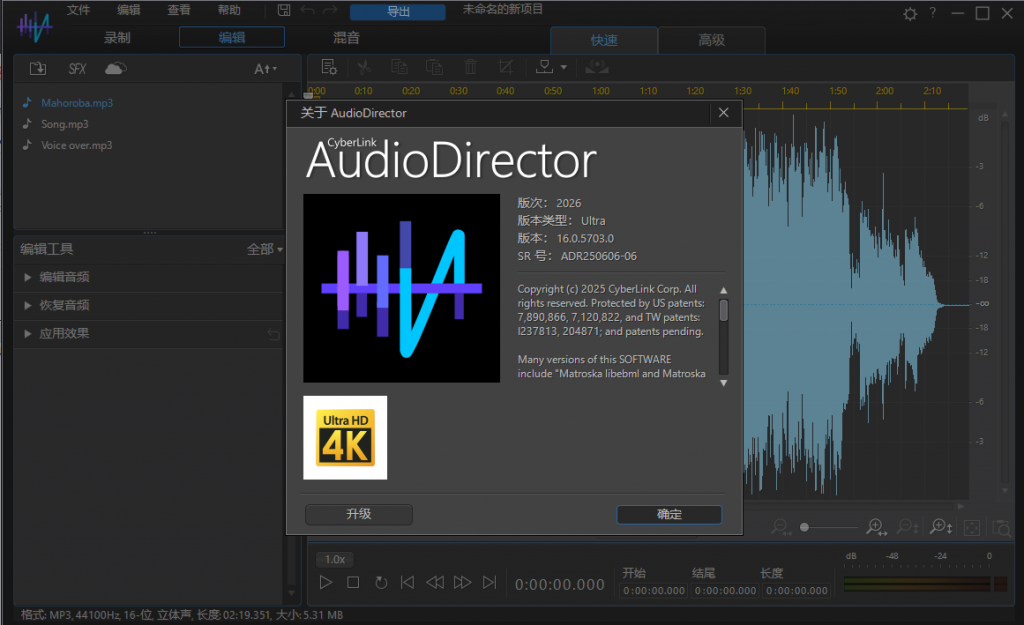The image size is (1024, 625).
Task: Expand the 编辑音频 section
Action: pyautogui.click(x=64, y=277)
